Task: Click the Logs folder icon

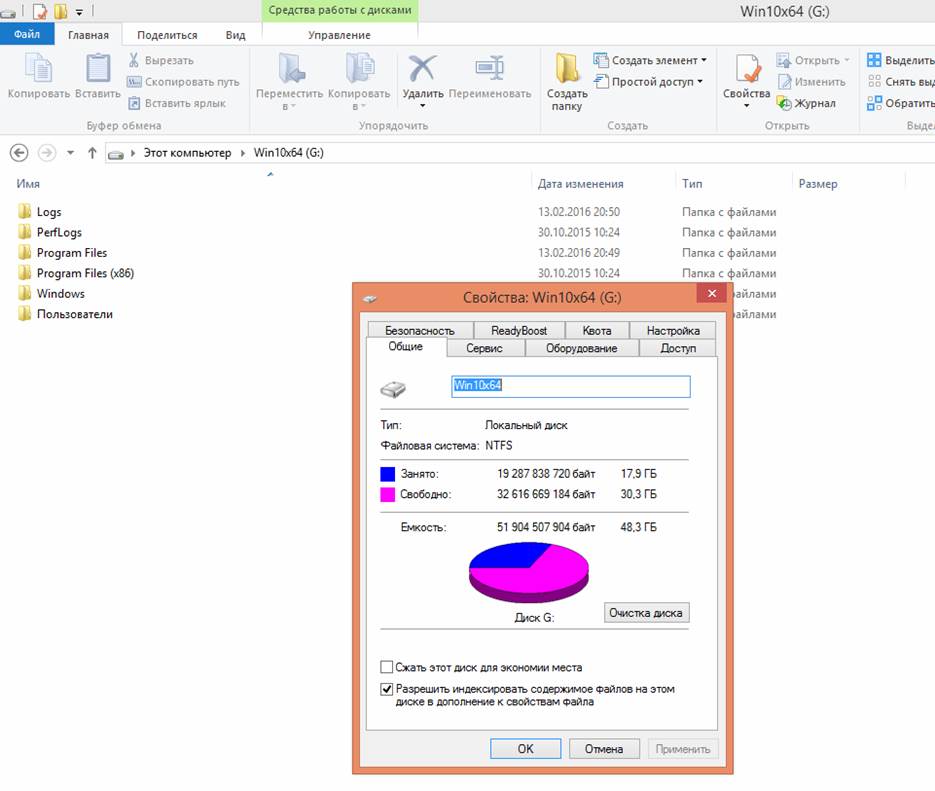Action: coord(24,211)
